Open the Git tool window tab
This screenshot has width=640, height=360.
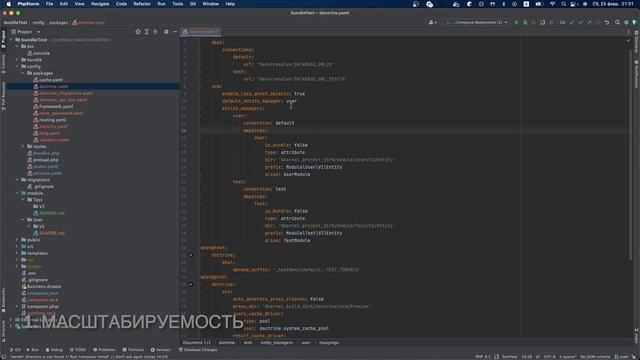point(16,350)
